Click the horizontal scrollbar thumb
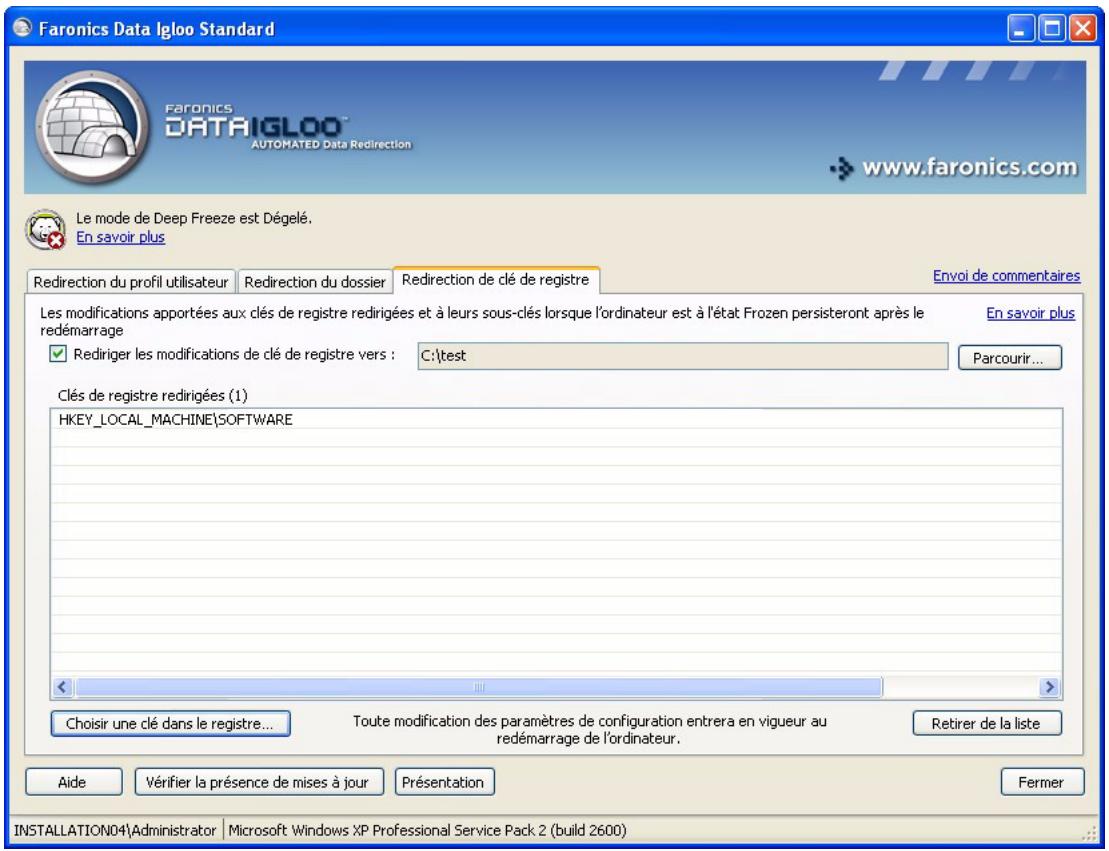The width and height of the screenshot is (1109, 851). tap(478, 687)
